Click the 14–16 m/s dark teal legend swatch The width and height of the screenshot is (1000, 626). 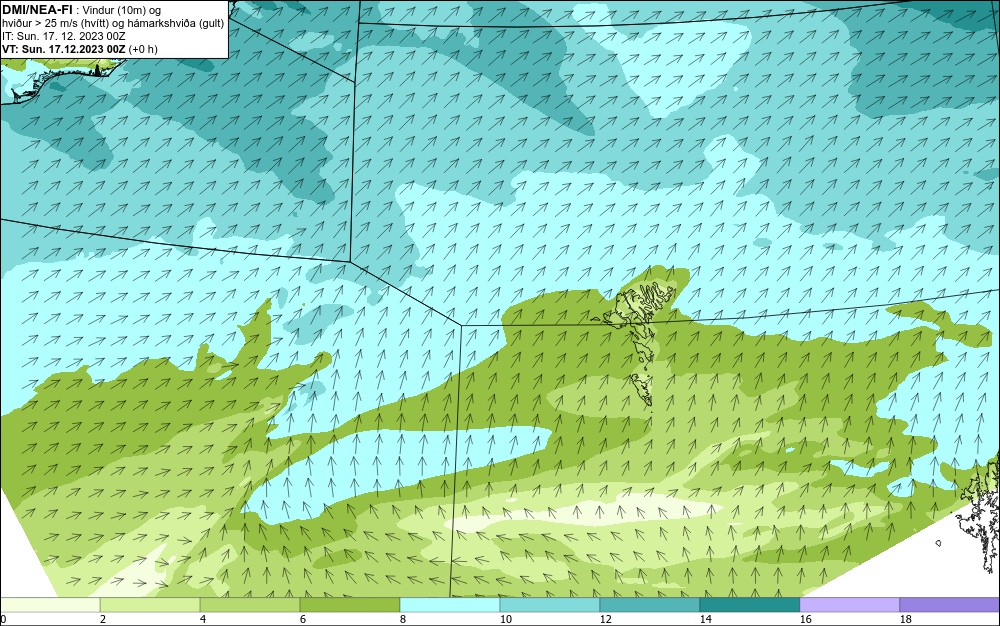749,604
